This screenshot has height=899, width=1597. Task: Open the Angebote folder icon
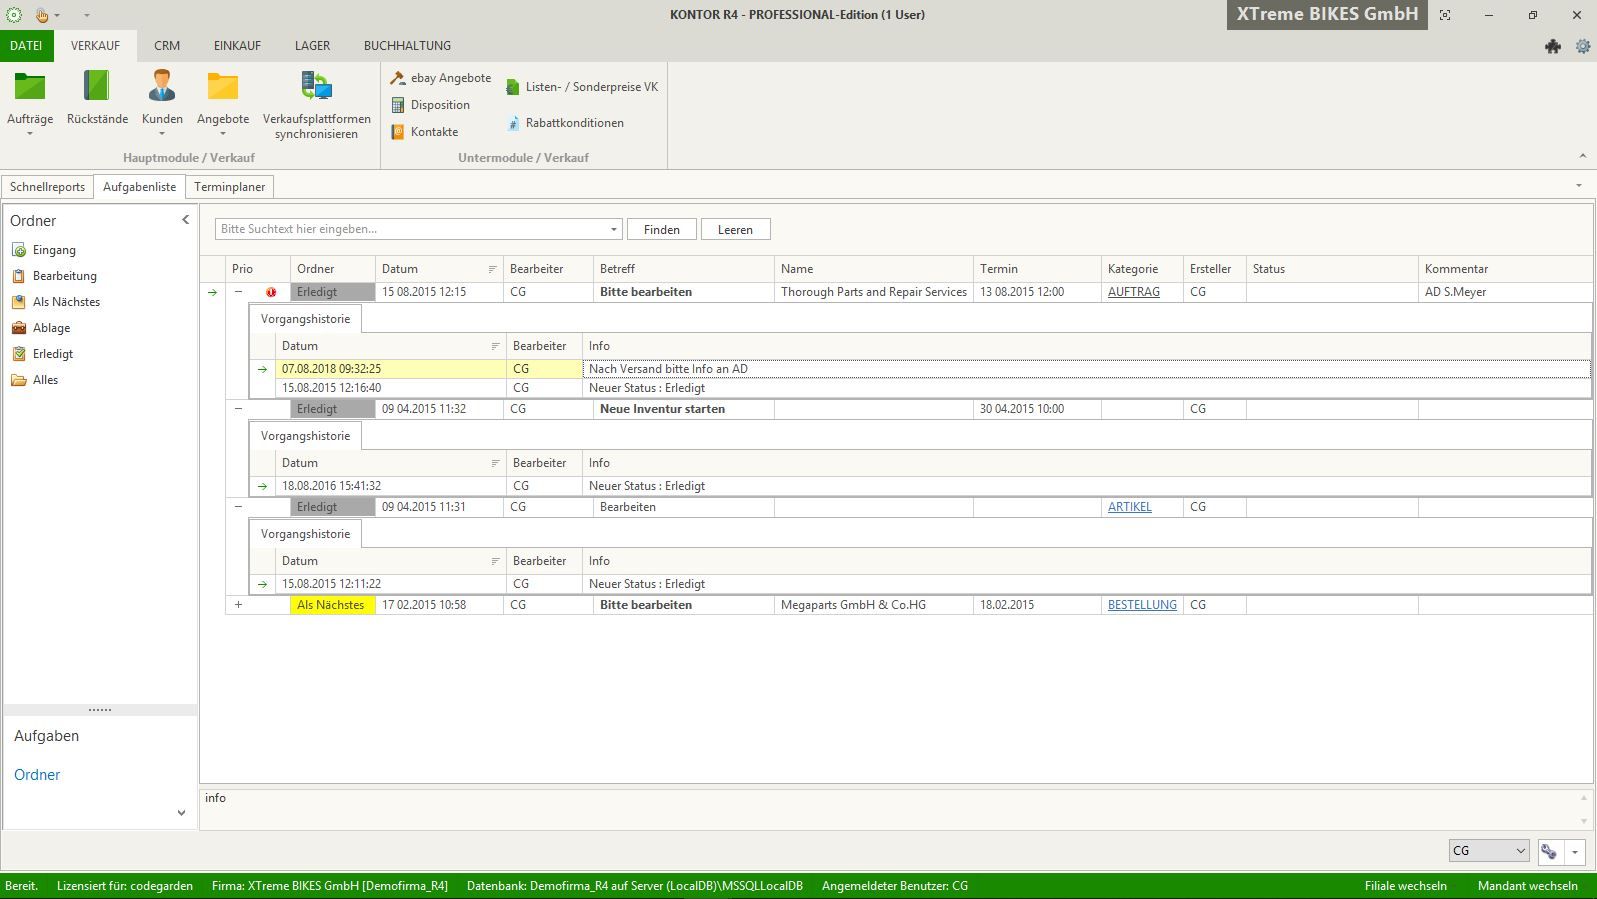tap(223, 88)
